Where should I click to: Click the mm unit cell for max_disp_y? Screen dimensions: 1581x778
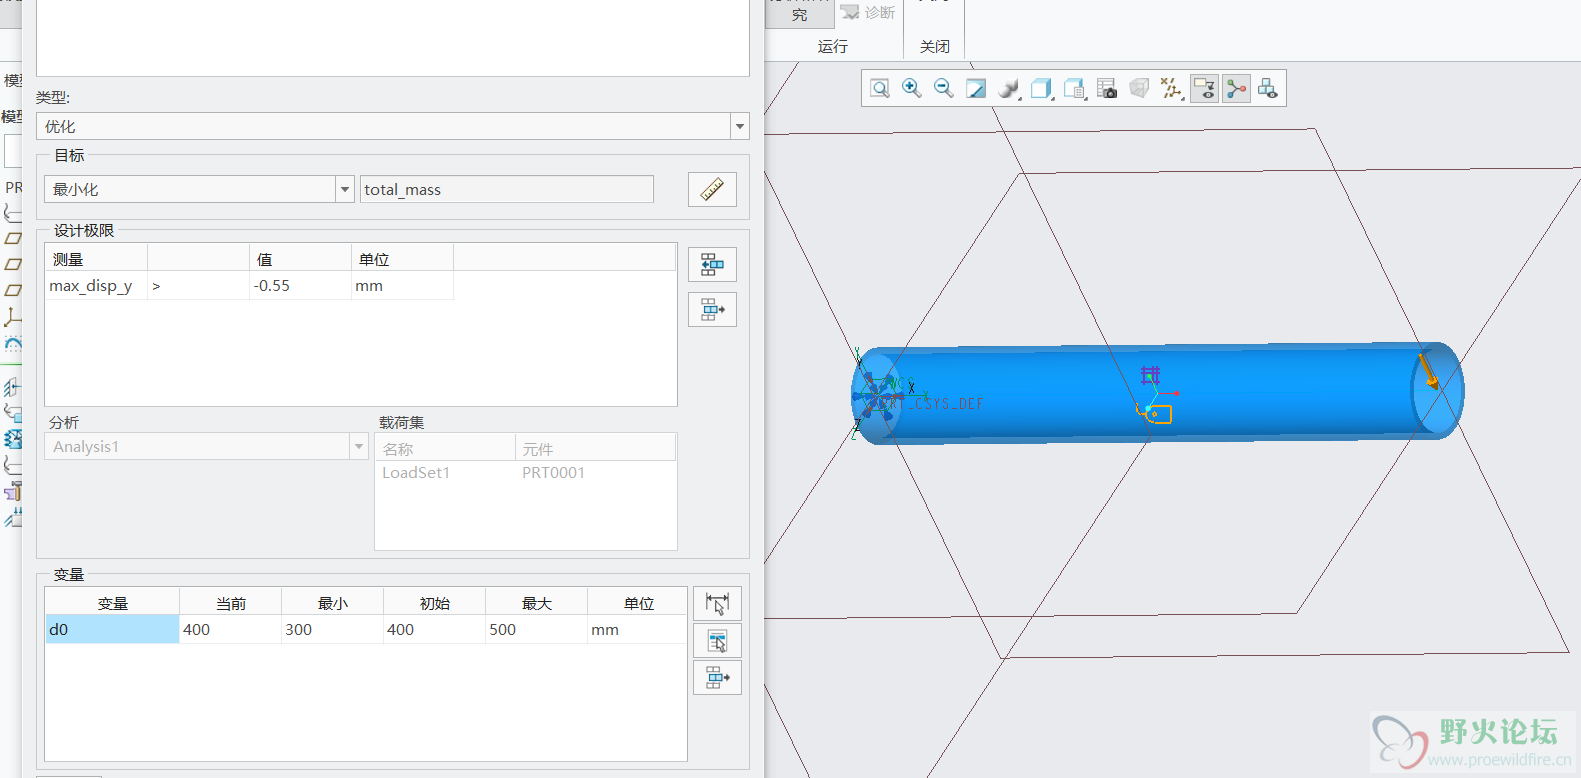(402, 286)
